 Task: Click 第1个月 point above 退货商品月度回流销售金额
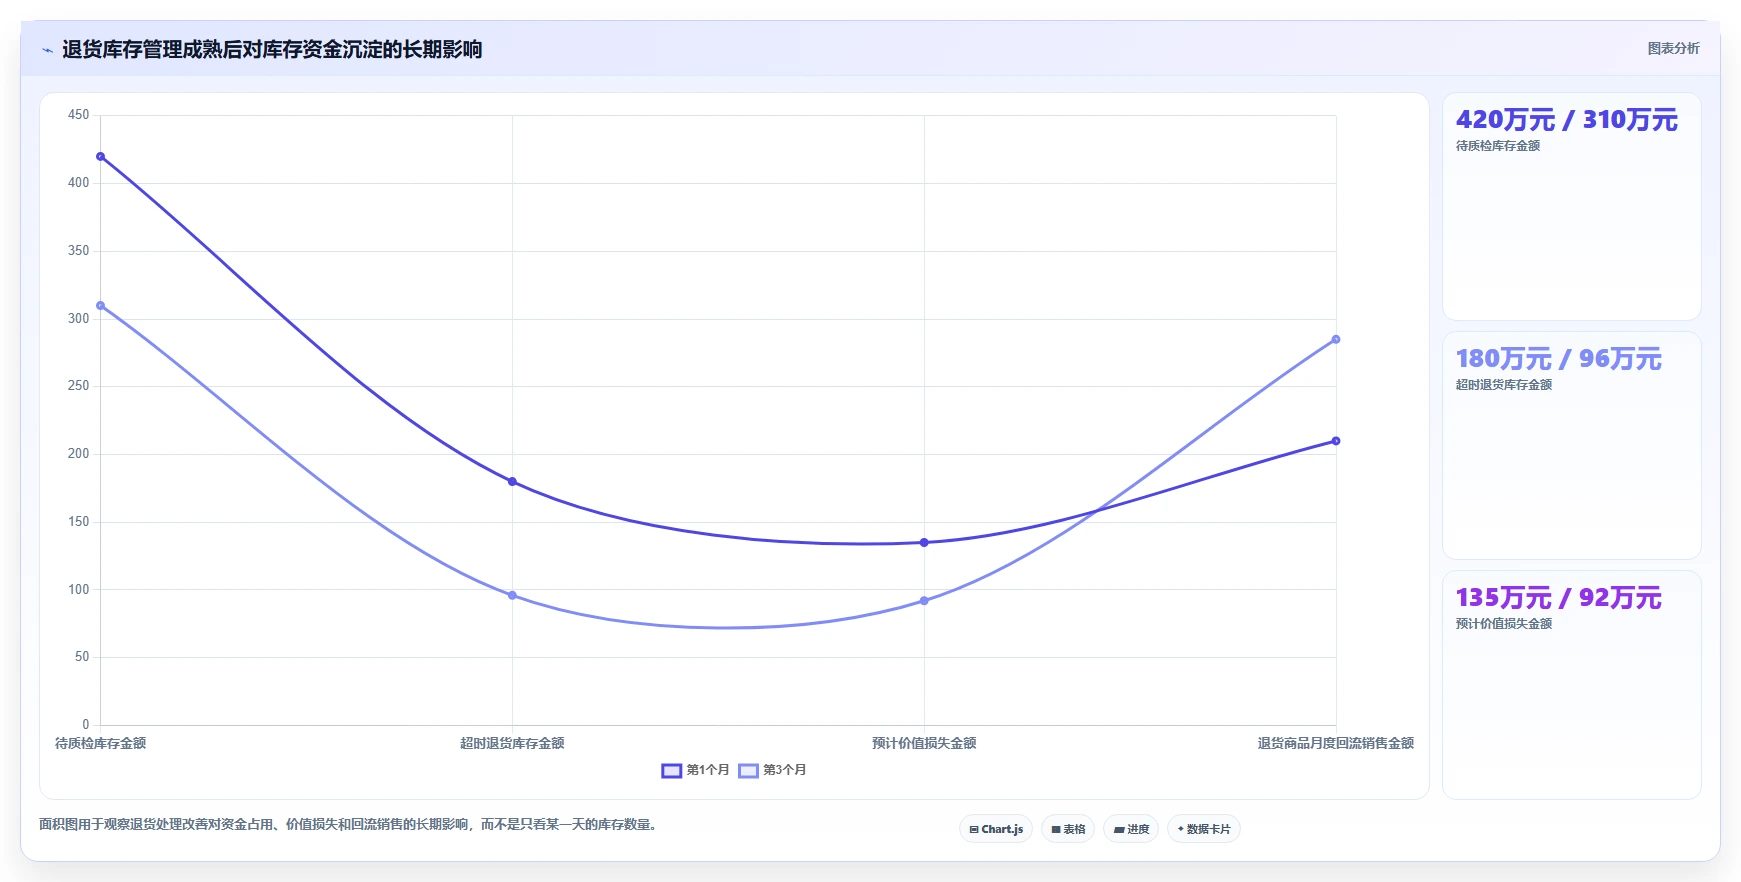click(1336, 441)
